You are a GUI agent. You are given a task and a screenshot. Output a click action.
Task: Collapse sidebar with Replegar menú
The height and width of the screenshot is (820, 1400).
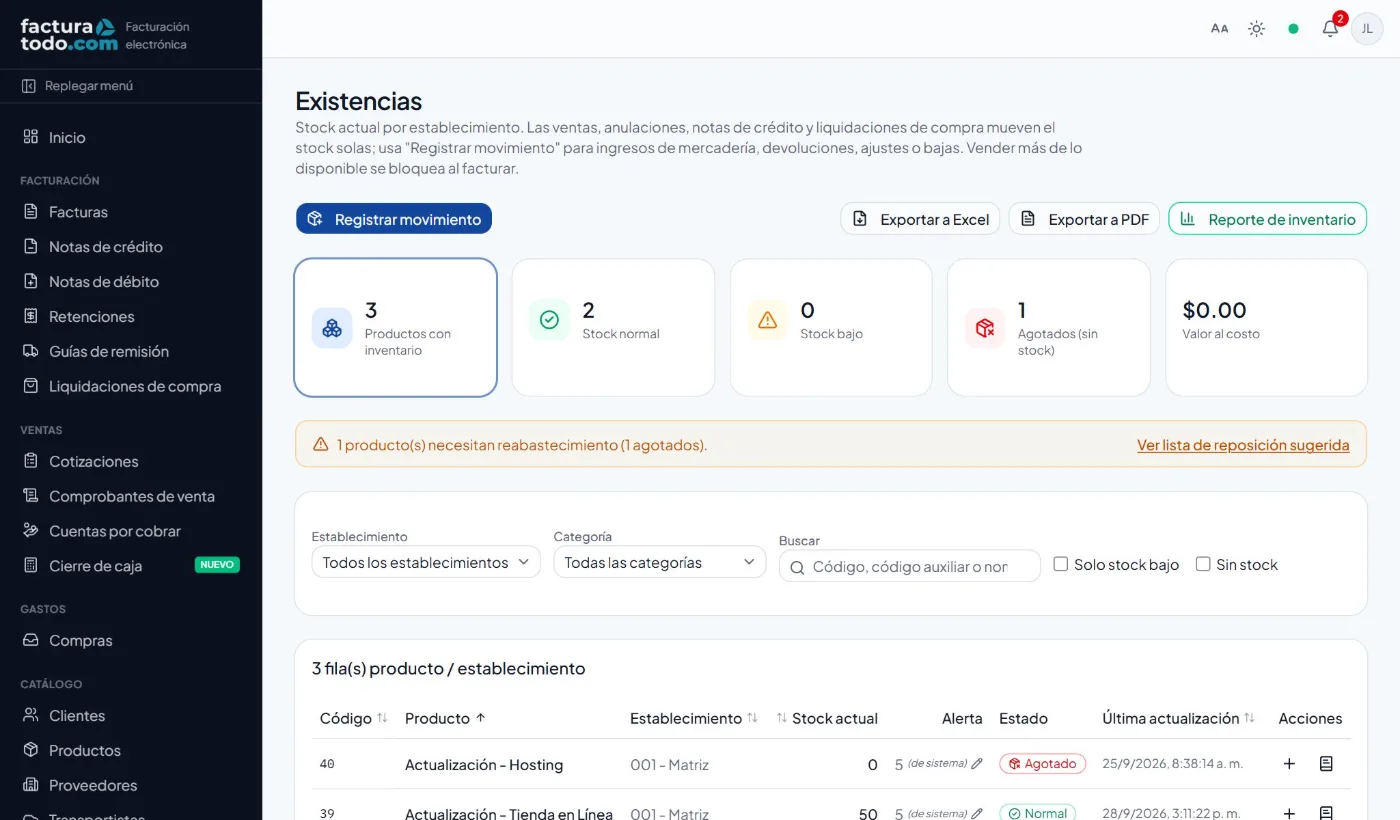[78, 86]
